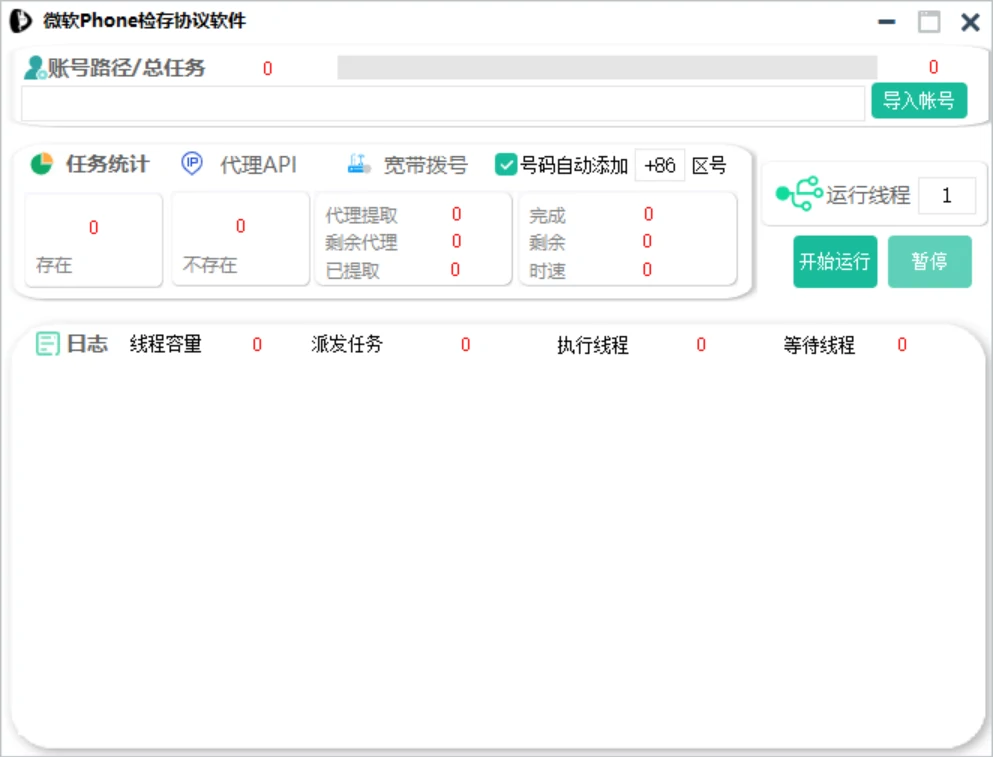Click the 导入帐号 button
The width and height of the screenshot is (993, 757).
[x=919, y=100]
